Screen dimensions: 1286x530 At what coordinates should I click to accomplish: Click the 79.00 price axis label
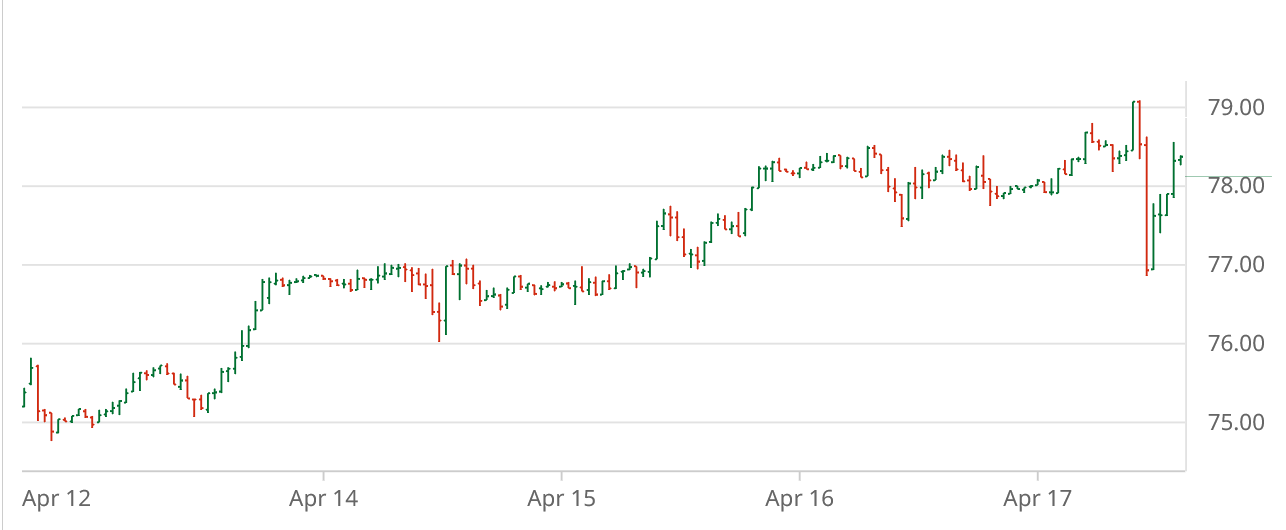pos(1228,107)
